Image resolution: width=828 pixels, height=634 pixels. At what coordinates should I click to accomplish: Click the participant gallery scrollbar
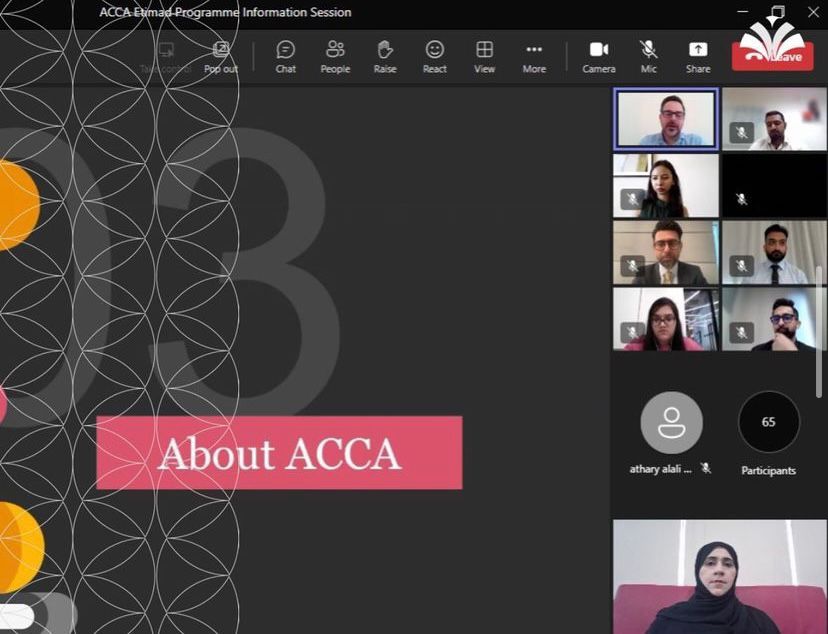[820, 332]
